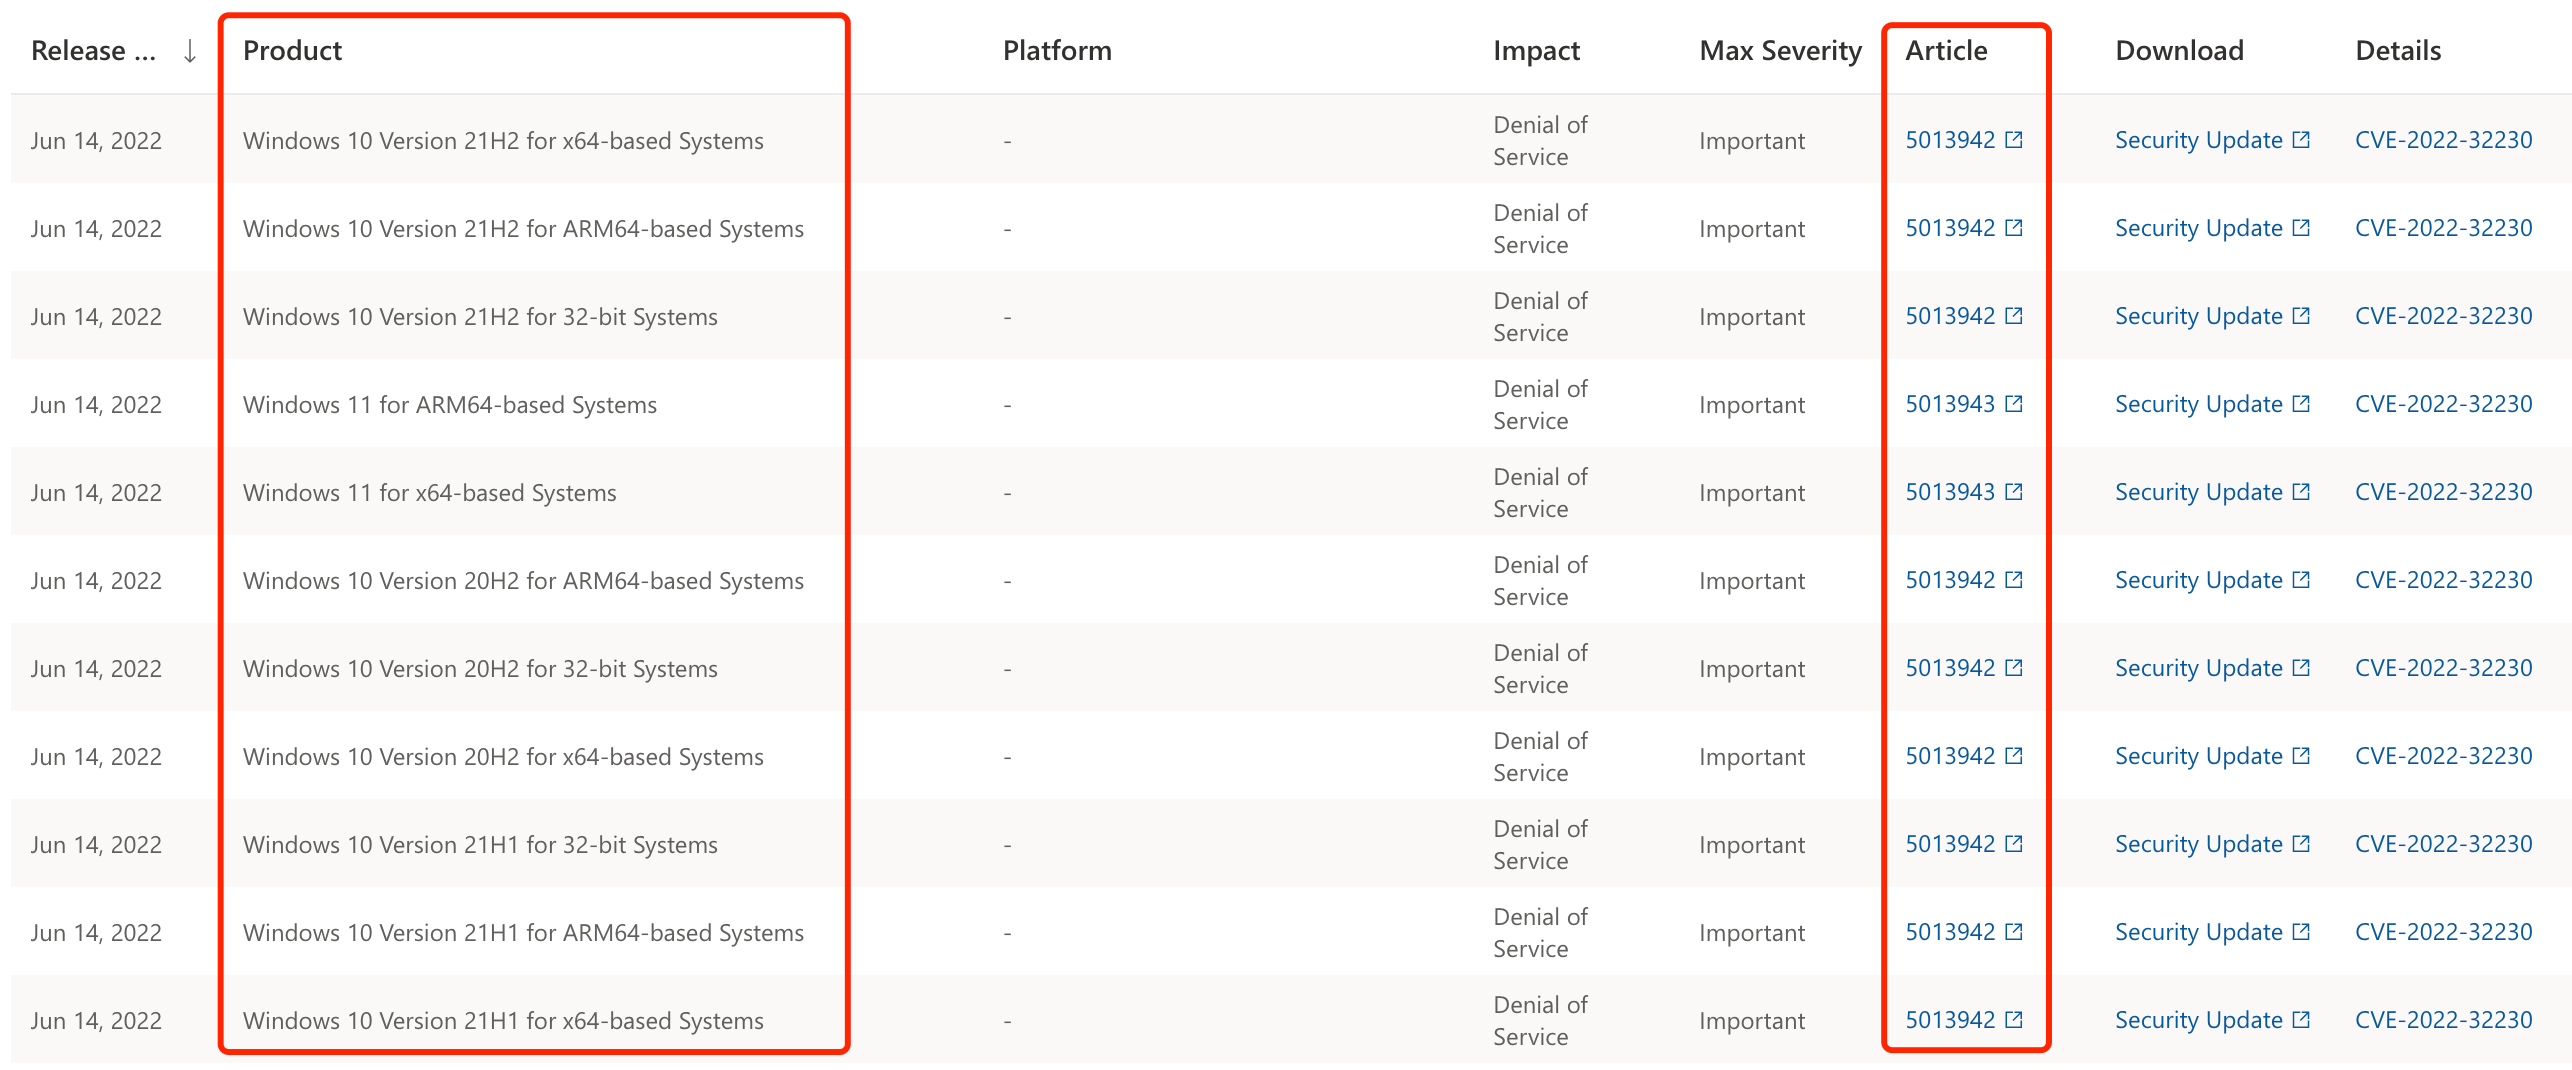Click the Product column header

[x=292, y=51]
